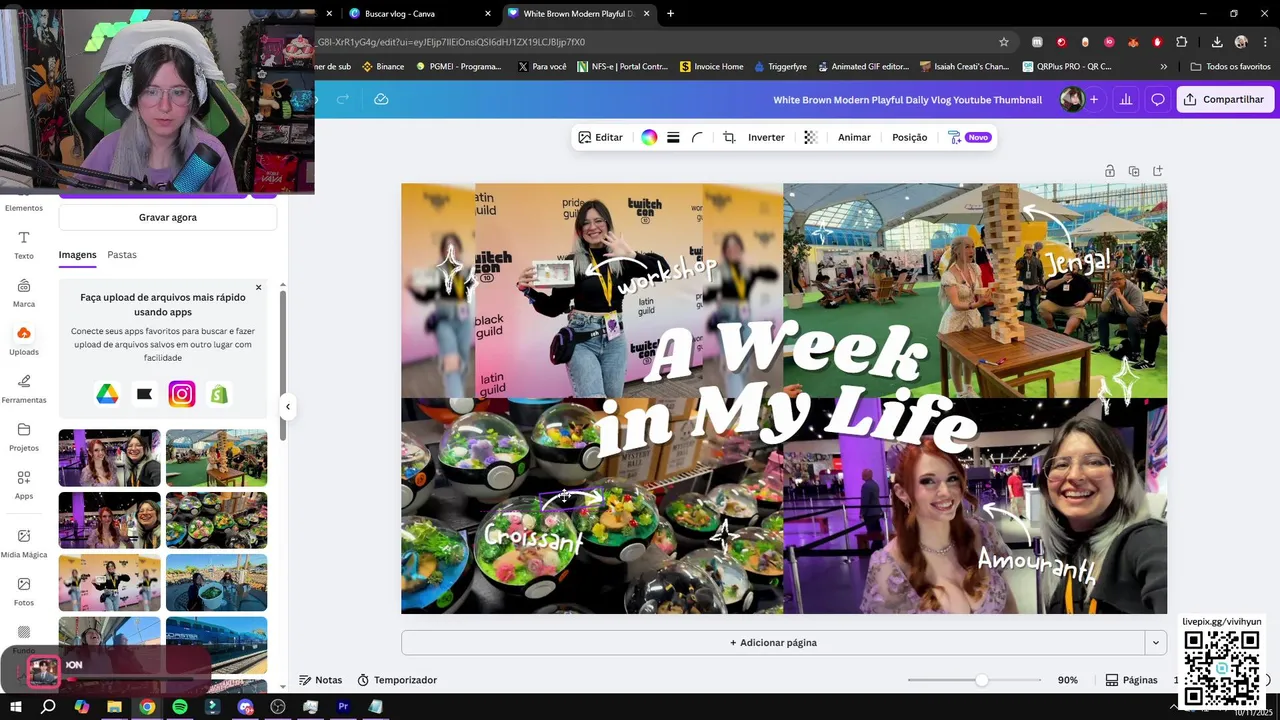Open Spotify from the taskbar
This screenshot has width=1280, height=720.
coord(180,707)
